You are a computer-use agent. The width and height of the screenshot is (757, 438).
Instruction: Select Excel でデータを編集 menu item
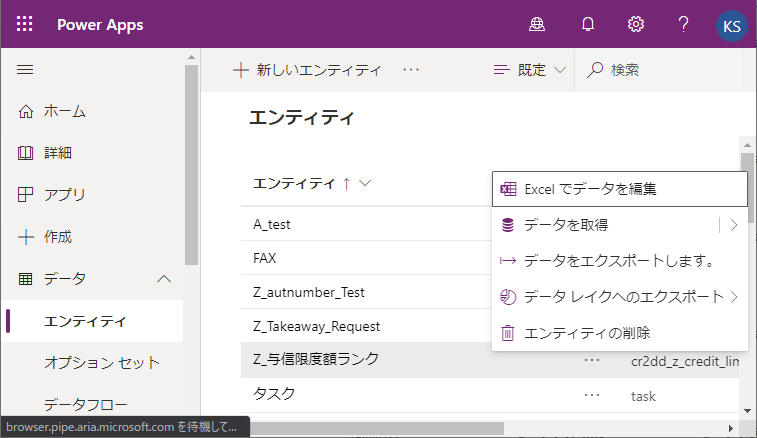pyautogui.click(x=620, y=189)
